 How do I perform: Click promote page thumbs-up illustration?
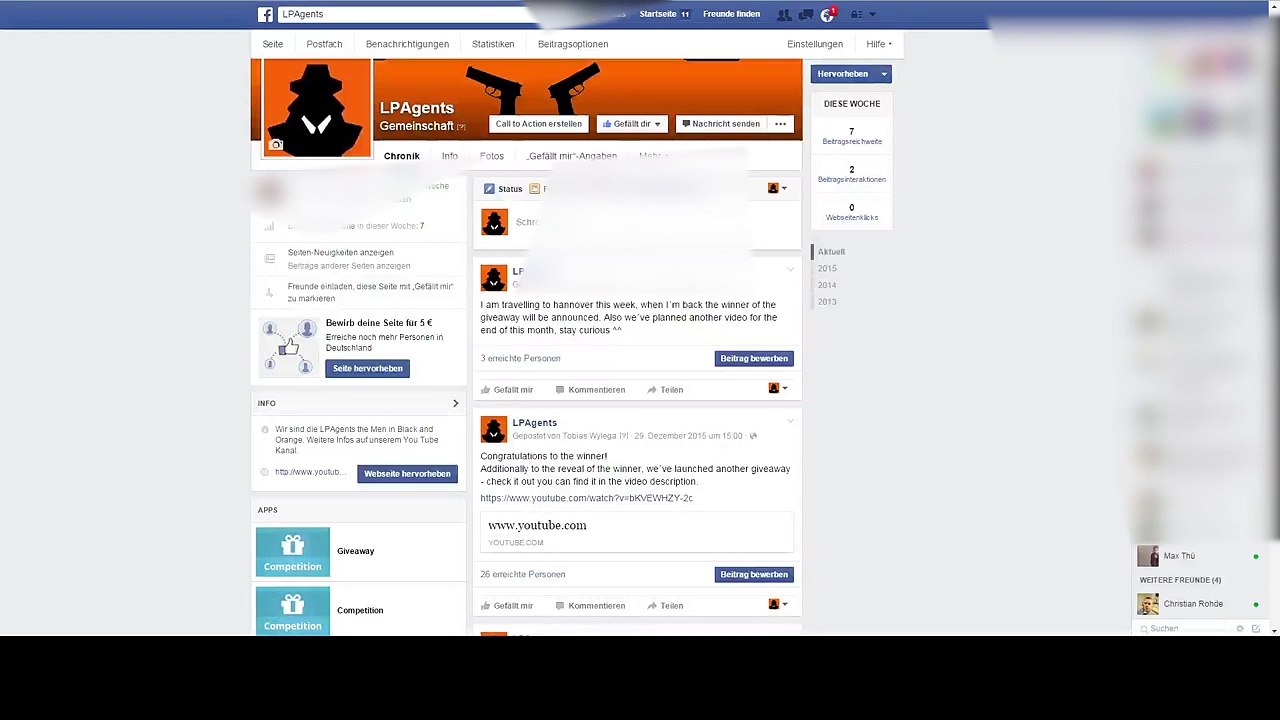point(288,347)
